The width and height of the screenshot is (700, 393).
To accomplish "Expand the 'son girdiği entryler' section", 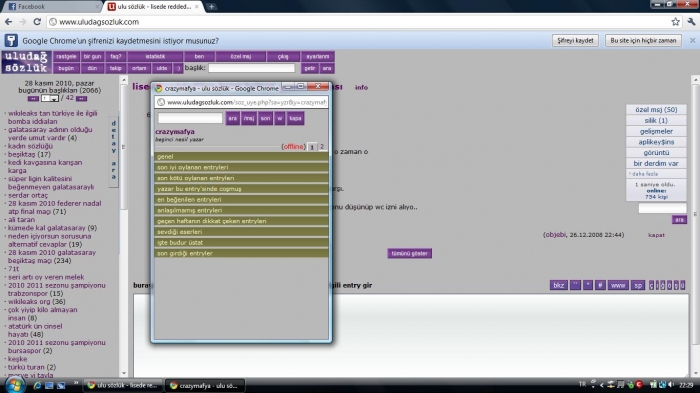I will (x=241, y=253).
